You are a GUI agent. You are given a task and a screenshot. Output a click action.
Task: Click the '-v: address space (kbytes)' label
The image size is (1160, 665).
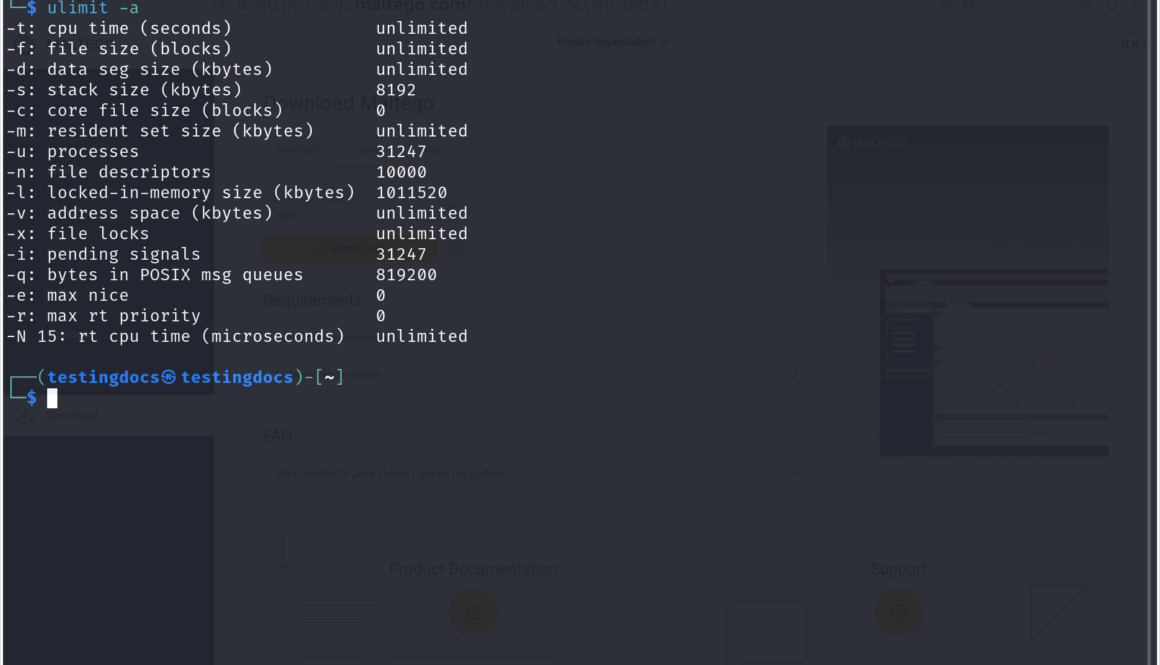point(140,213)
